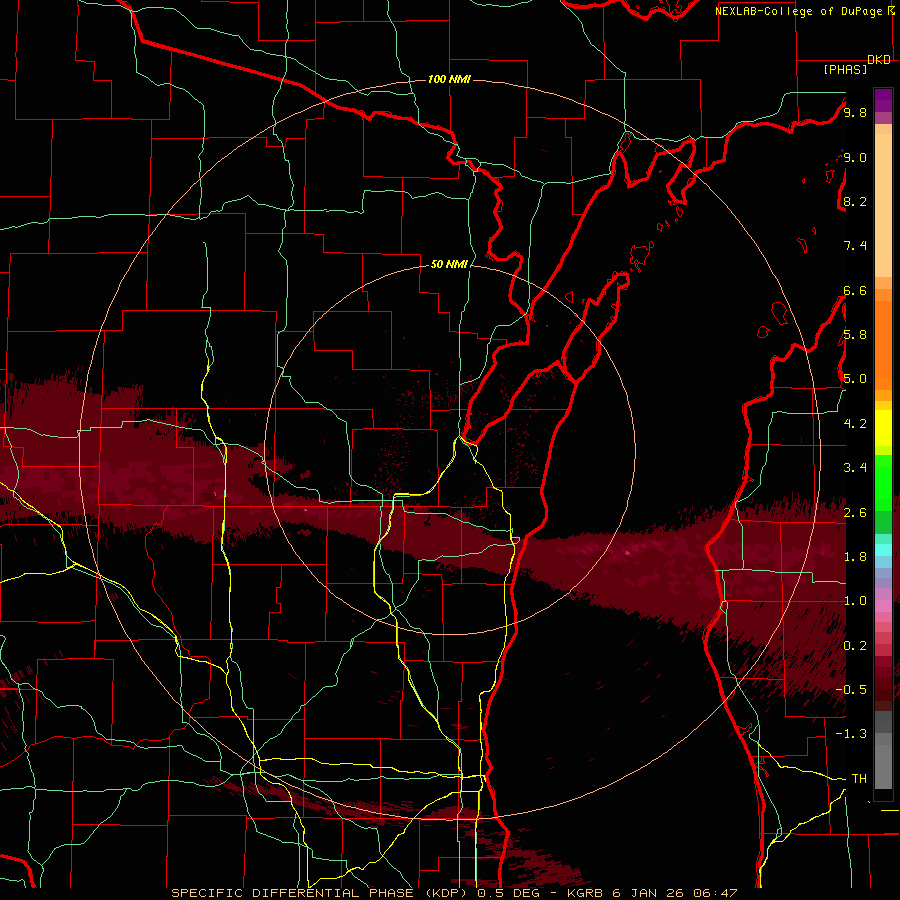Click the 7.4 scale value

(x=855, y=246)
